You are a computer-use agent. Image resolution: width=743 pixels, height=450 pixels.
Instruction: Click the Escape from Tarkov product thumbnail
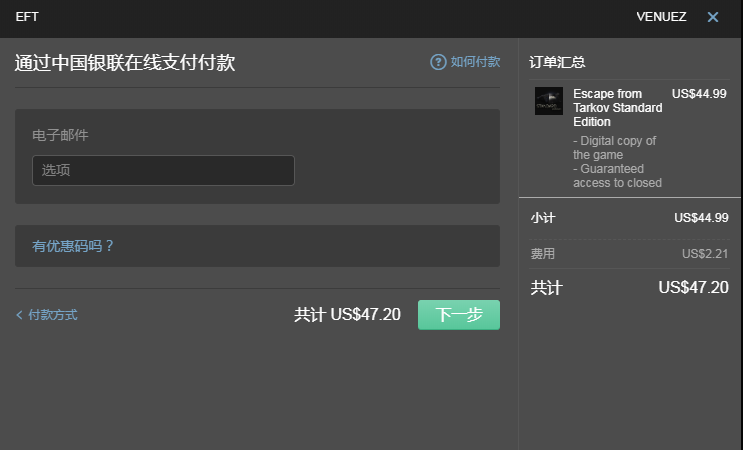[x=548, y=101]
